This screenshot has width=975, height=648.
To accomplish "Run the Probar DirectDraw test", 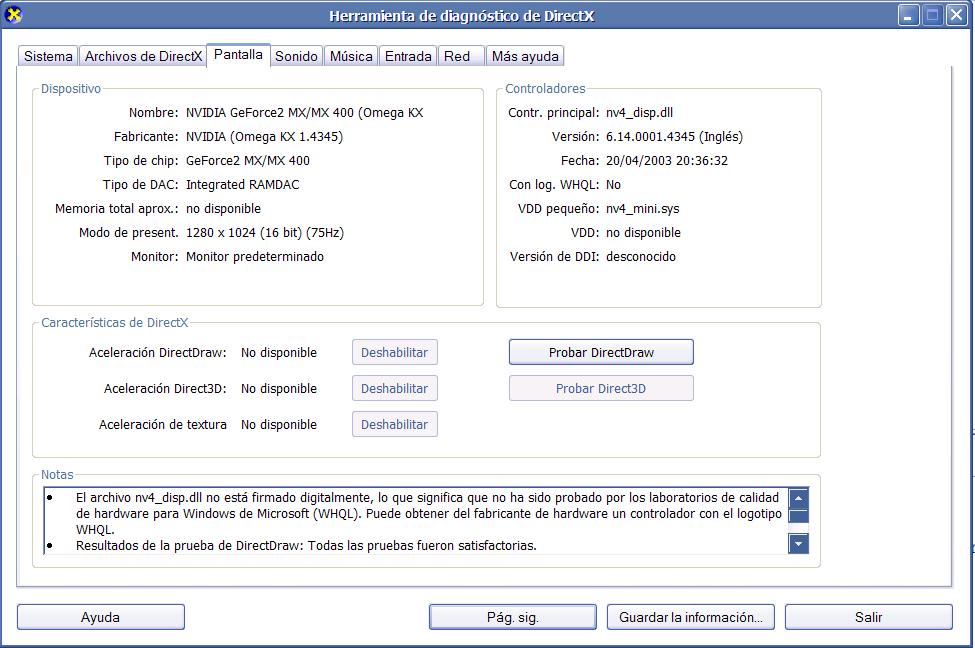I will coord(601,353).
